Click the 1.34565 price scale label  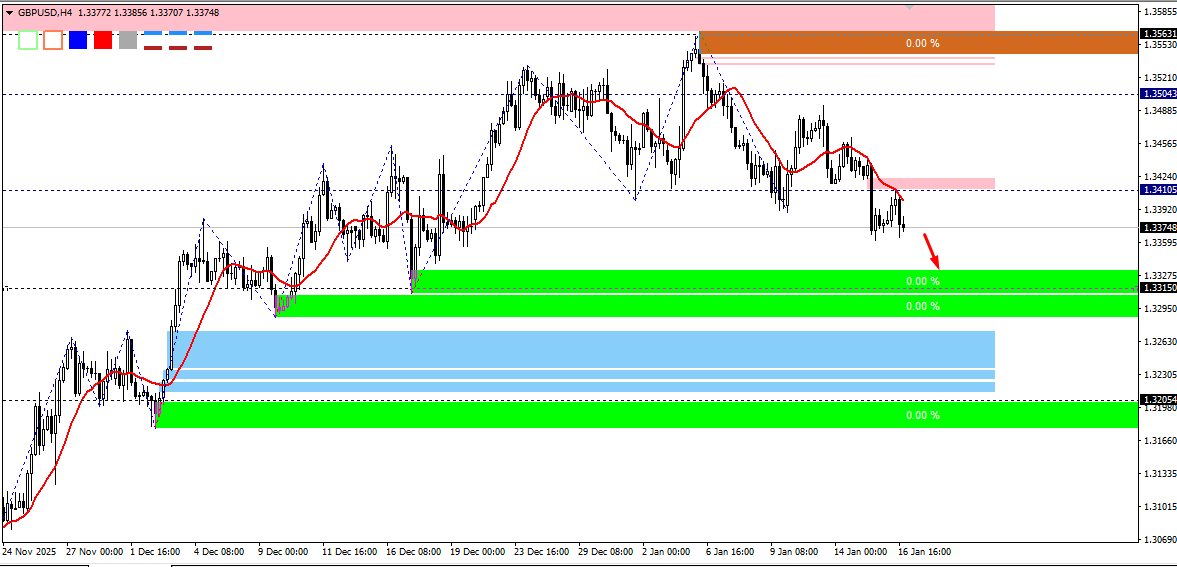(1160, 143)
